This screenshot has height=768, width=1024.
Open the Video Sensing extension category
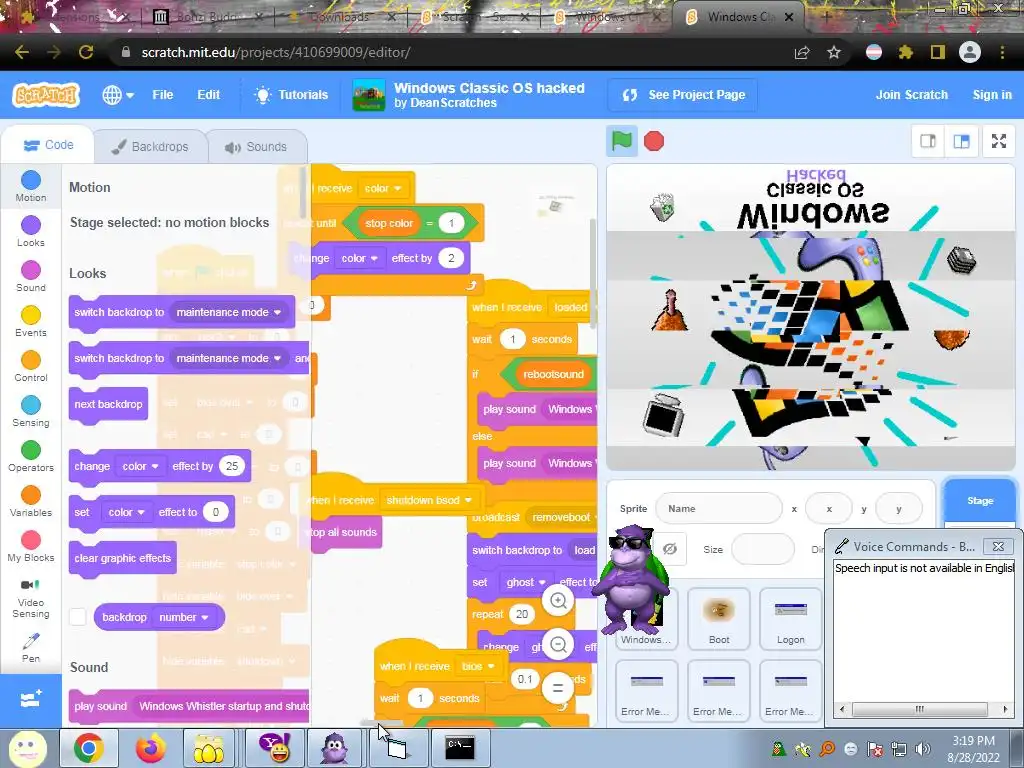(31, 598)
